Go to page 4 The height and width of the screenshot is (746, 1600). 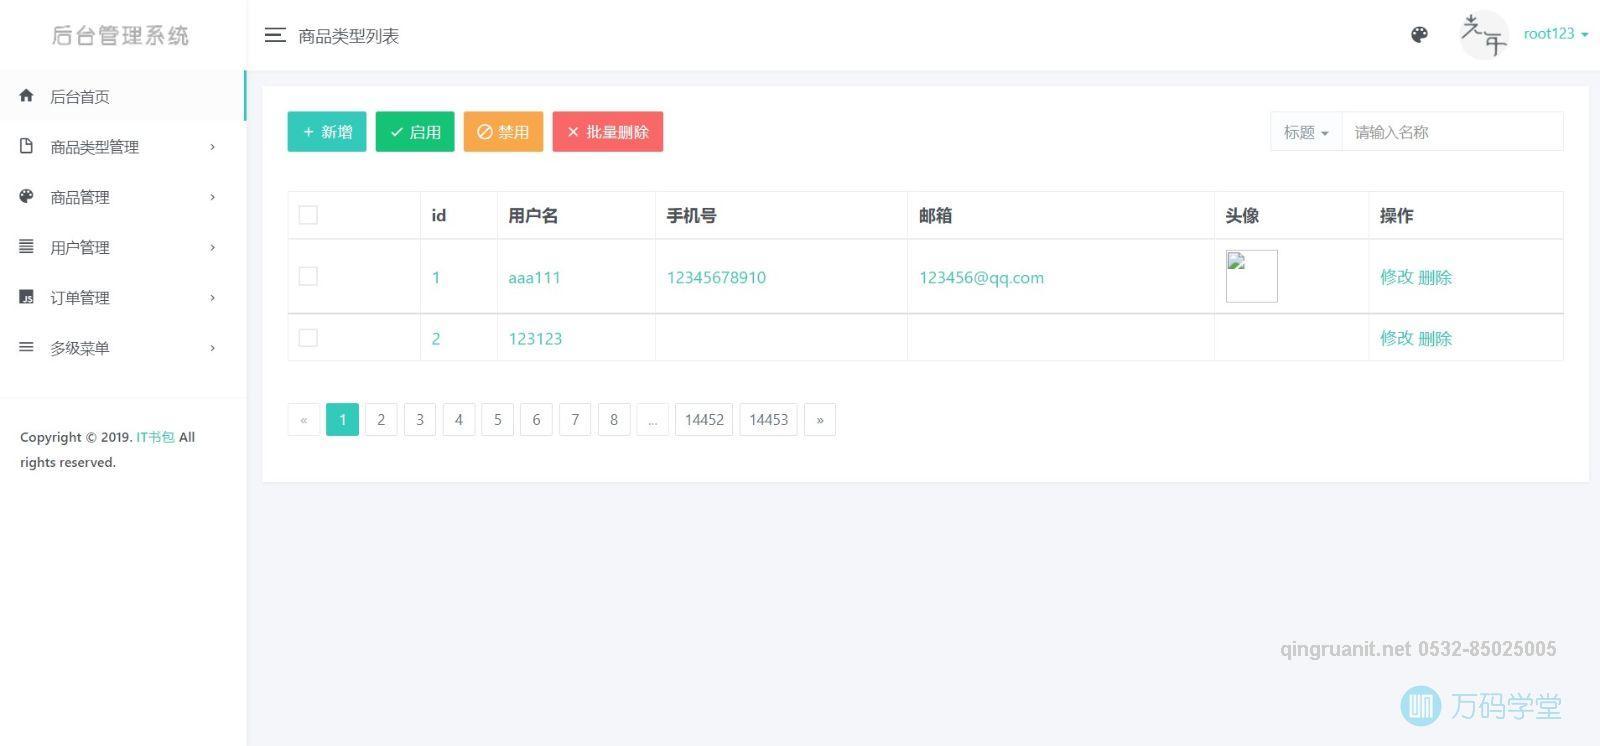[x=459, y=420]
